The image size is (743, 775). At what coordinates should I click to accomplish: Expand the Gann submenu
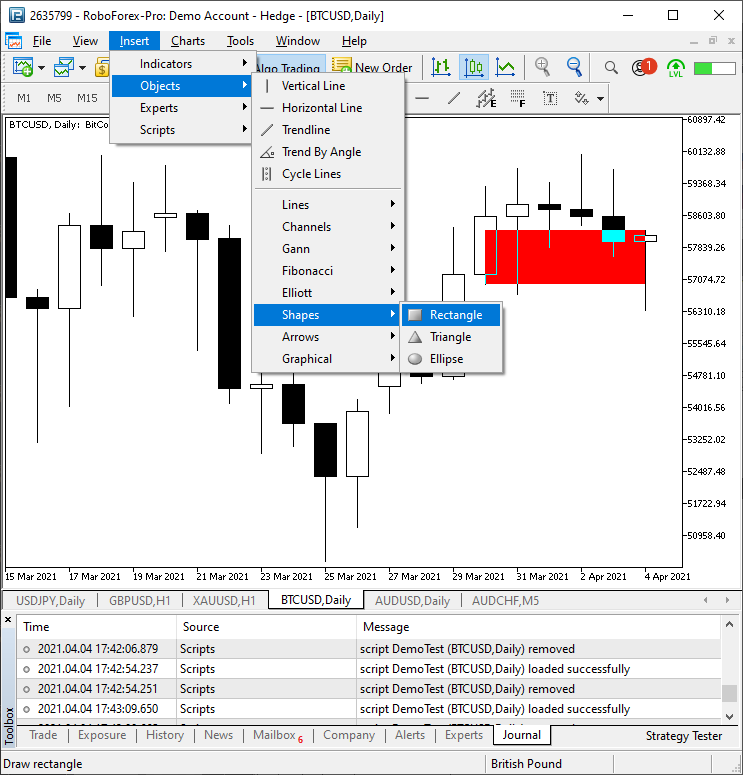tap(328, 249)
